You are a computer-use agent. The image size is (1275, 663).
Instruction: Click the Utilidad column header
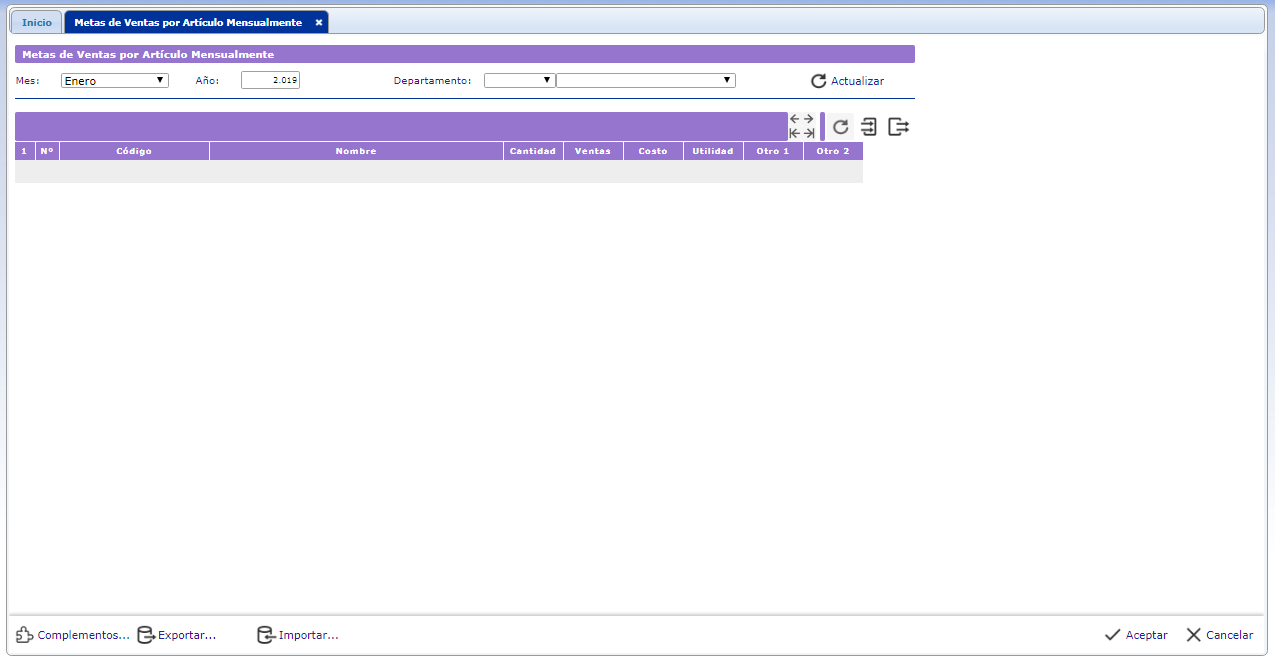click(x=713, y=151)
